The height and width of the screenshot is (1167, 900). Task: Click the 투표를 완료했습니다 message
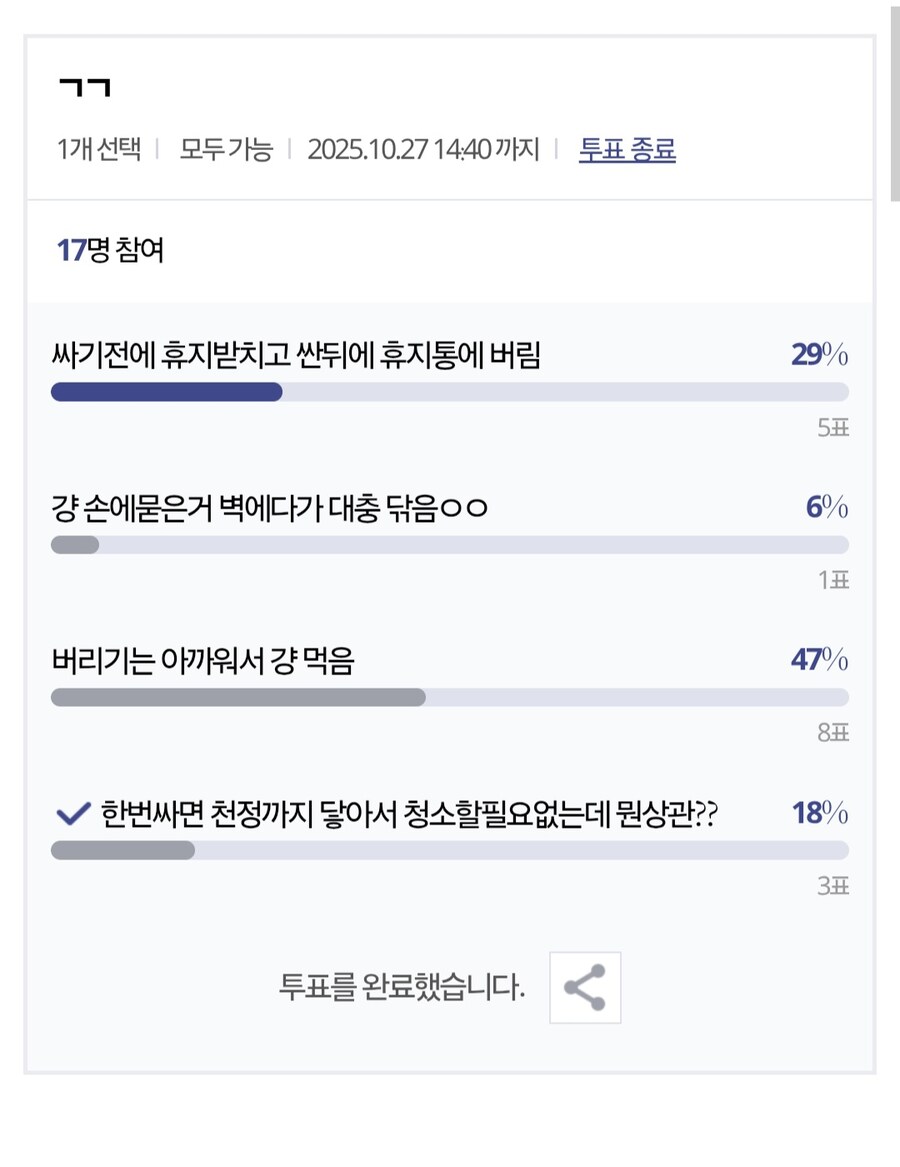[x=402, y=988]
